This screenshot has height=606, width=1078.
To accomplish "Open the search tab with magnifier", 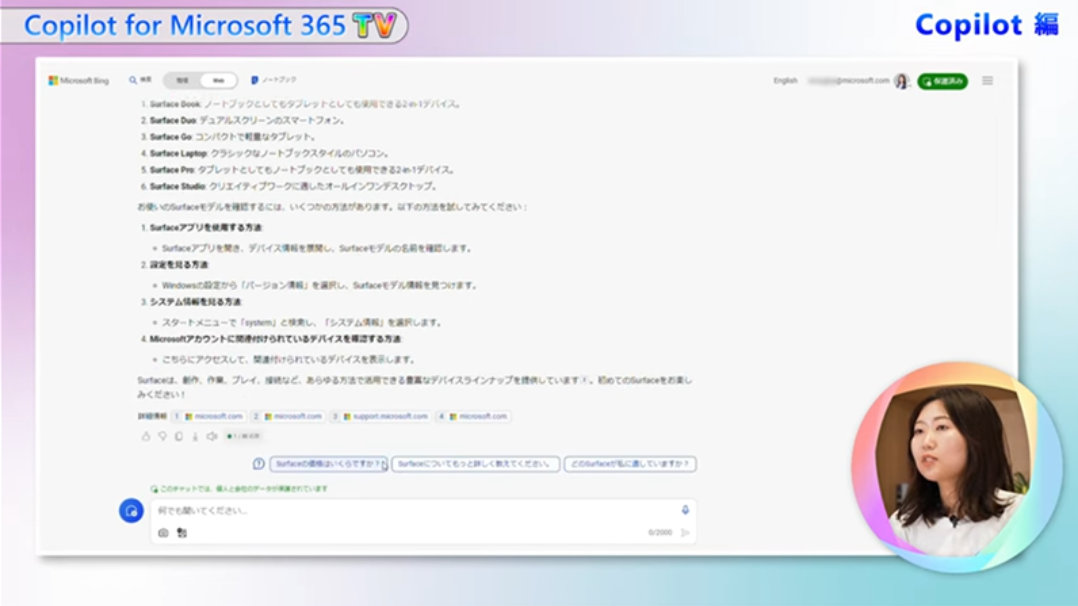I will 140,80.
